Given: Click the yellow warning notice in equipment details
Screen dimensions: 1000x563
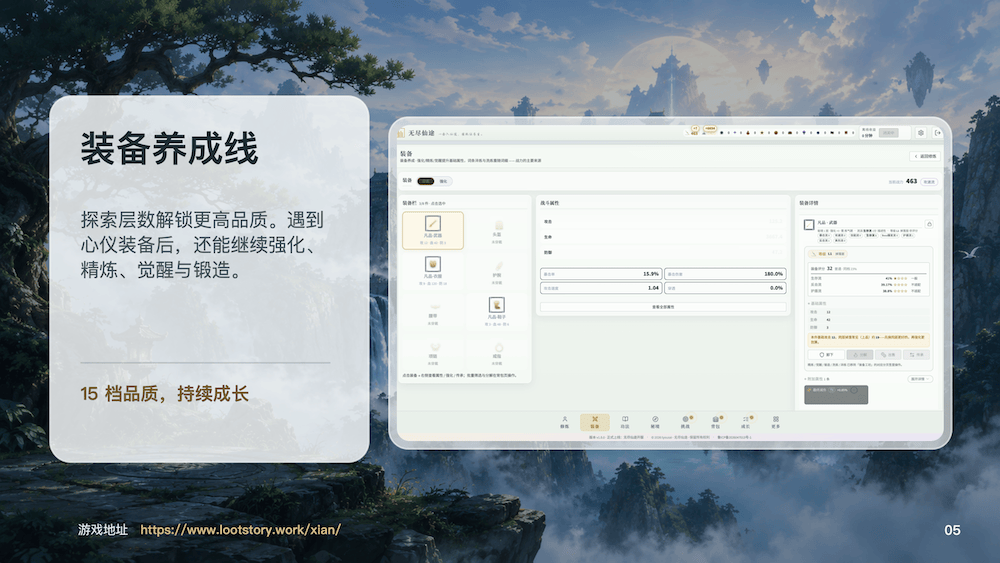Looking at the screenshot, I should point(869,339).
